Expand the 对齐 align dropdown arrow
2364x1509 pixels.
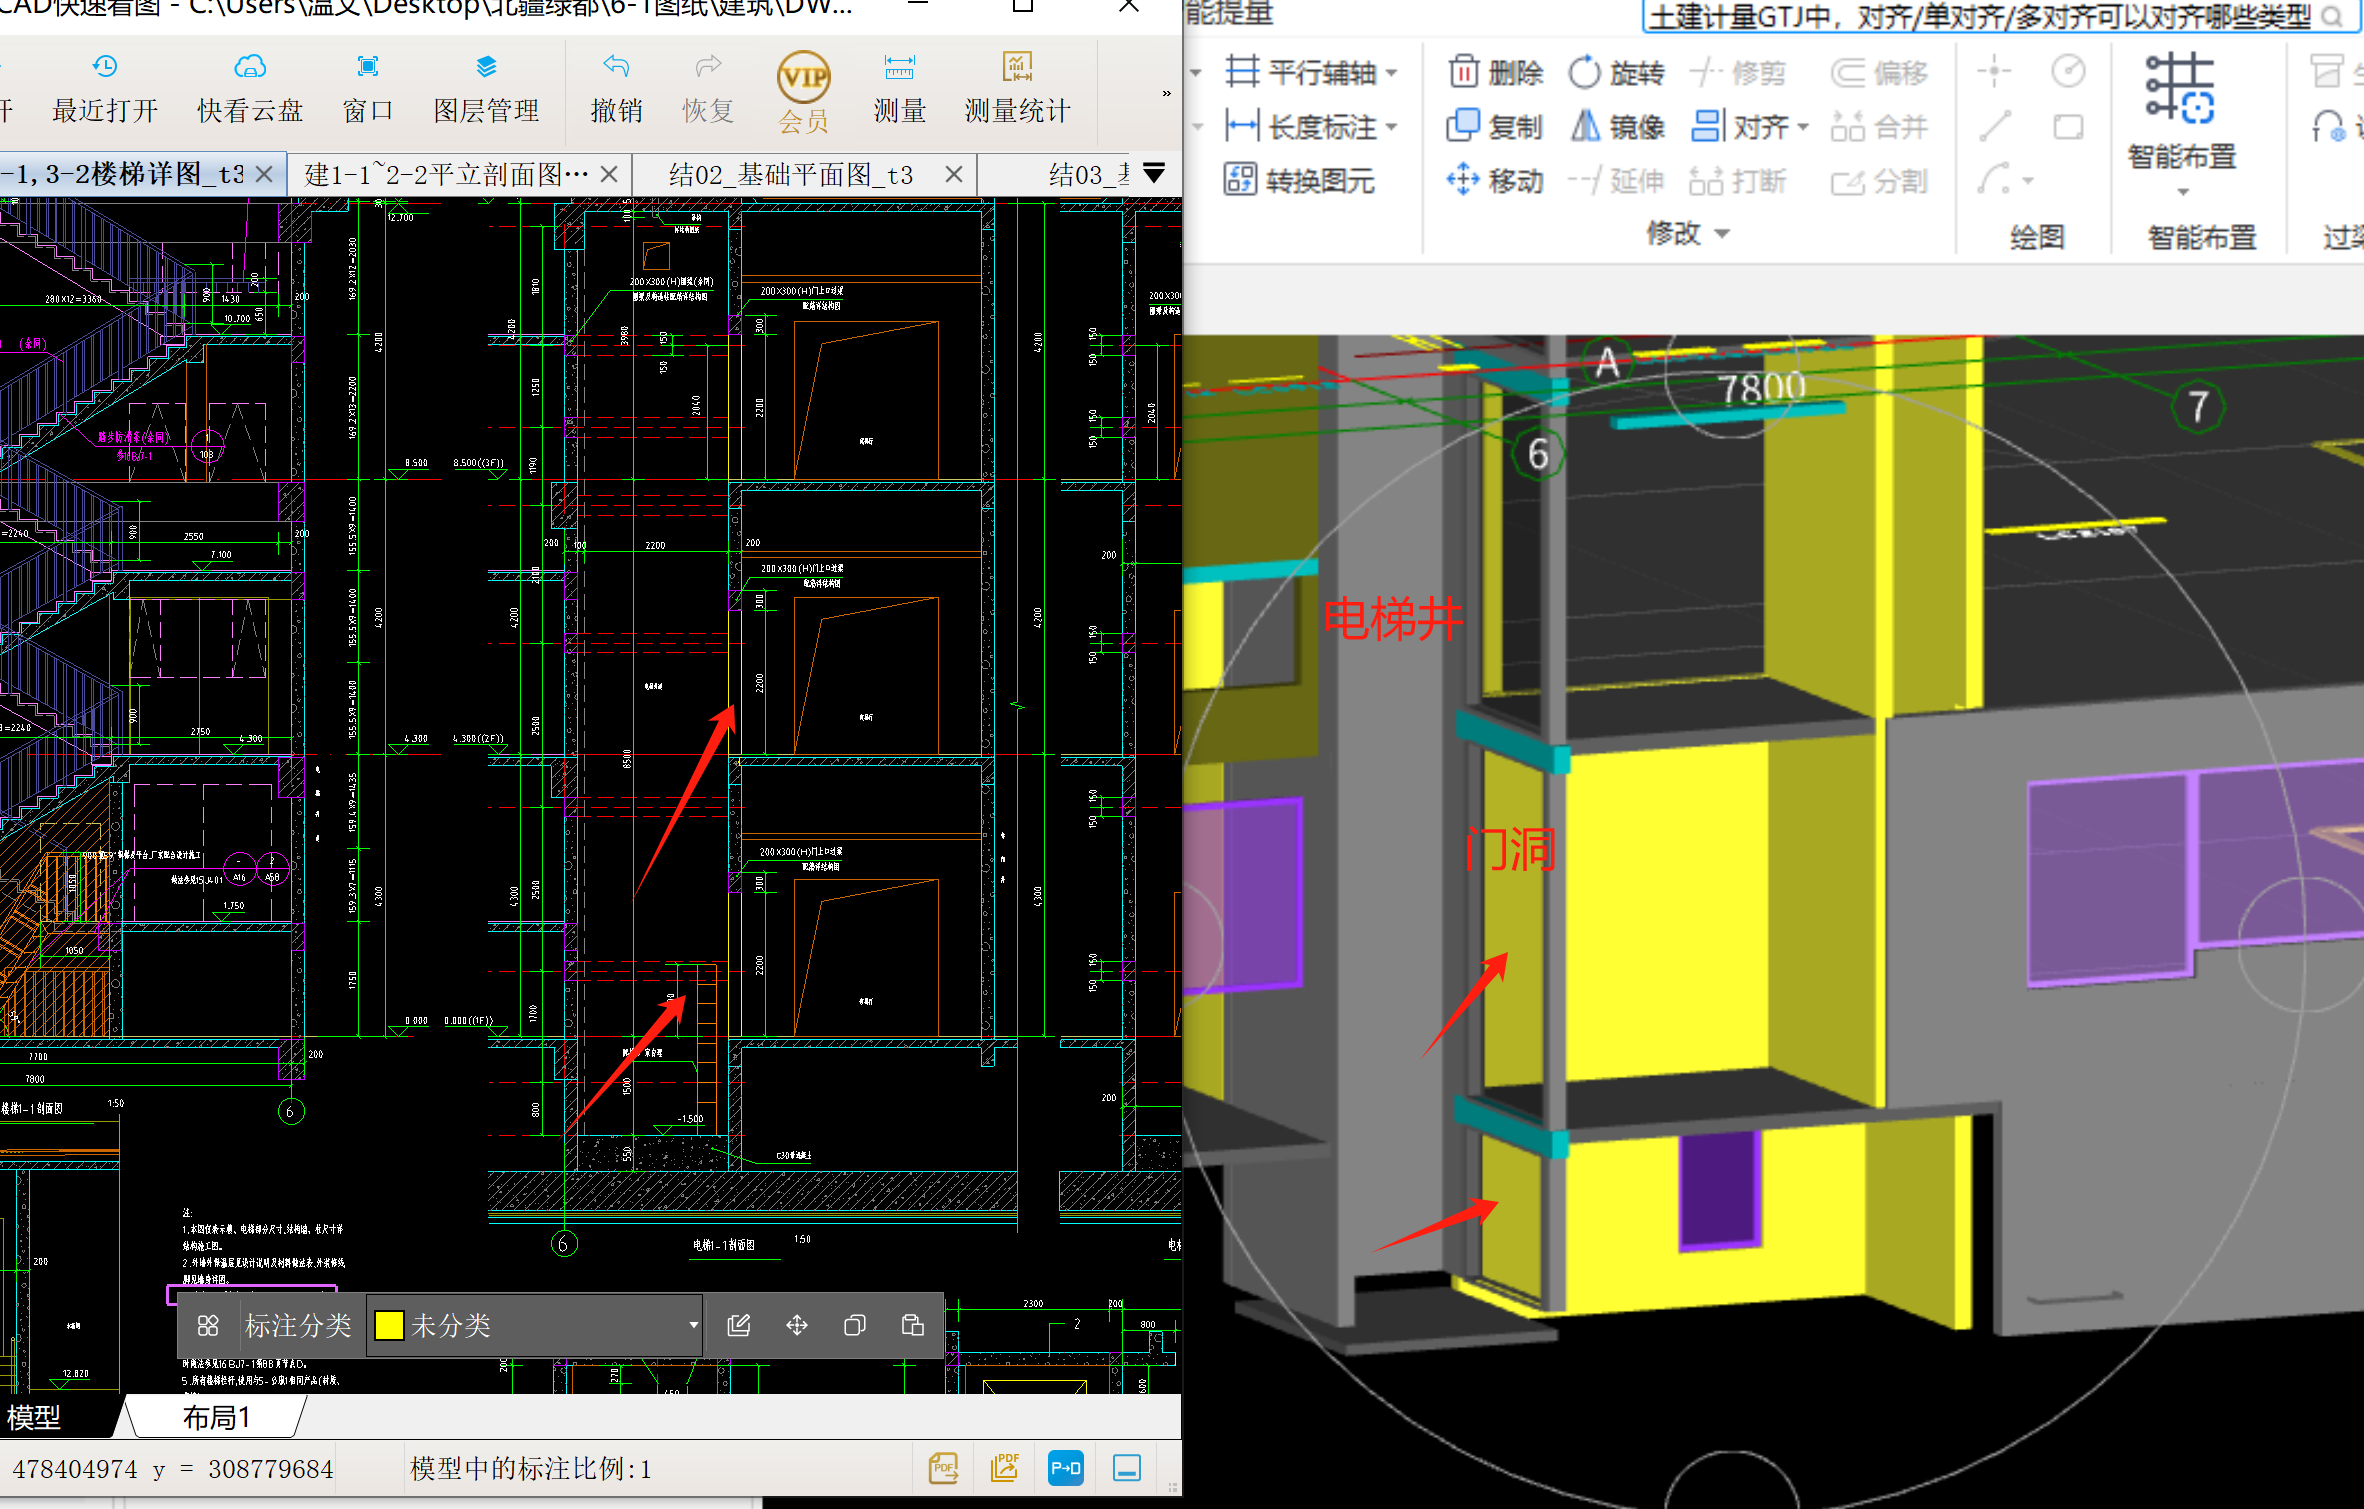tap(1804, 127)
